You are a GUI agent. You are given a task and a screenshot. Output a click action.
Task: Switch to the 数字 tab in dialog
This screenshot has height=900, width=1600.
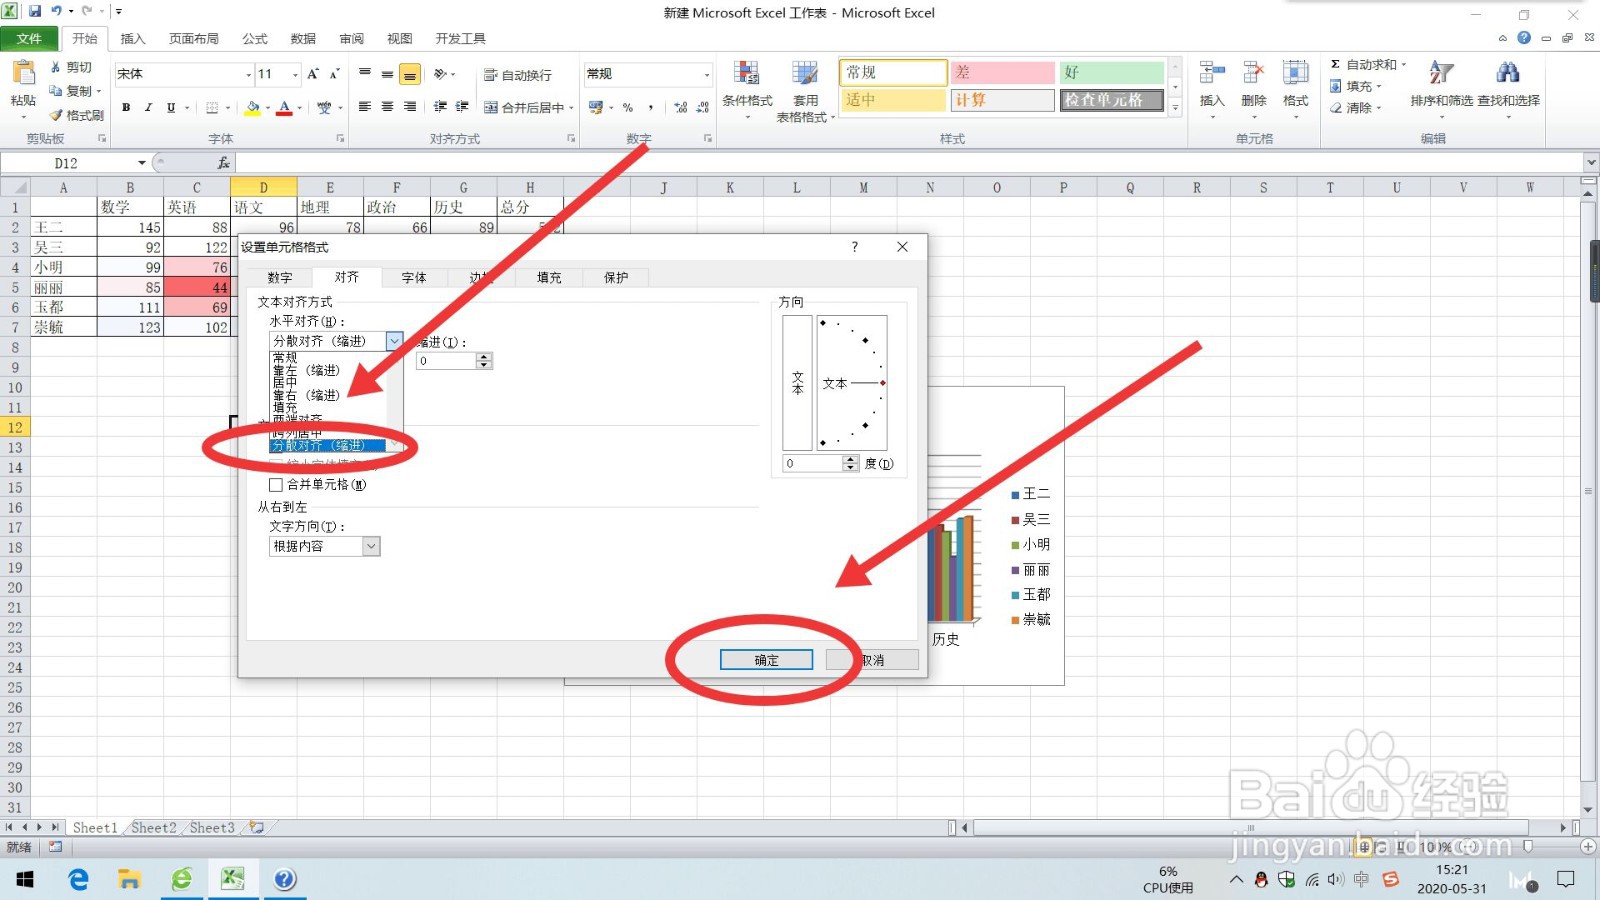click(x=280, y=278)
